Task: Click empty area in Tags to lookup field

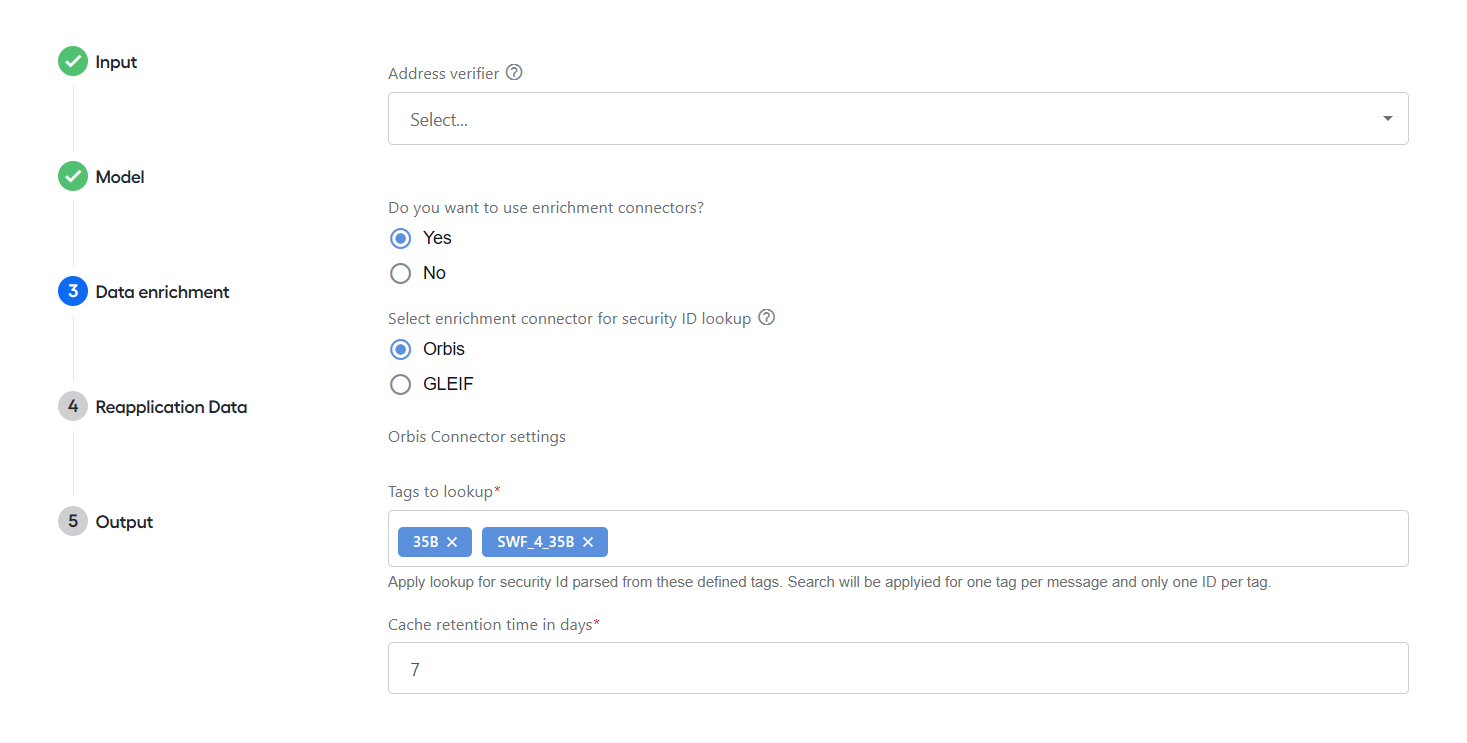Action: click(1000, 539)
